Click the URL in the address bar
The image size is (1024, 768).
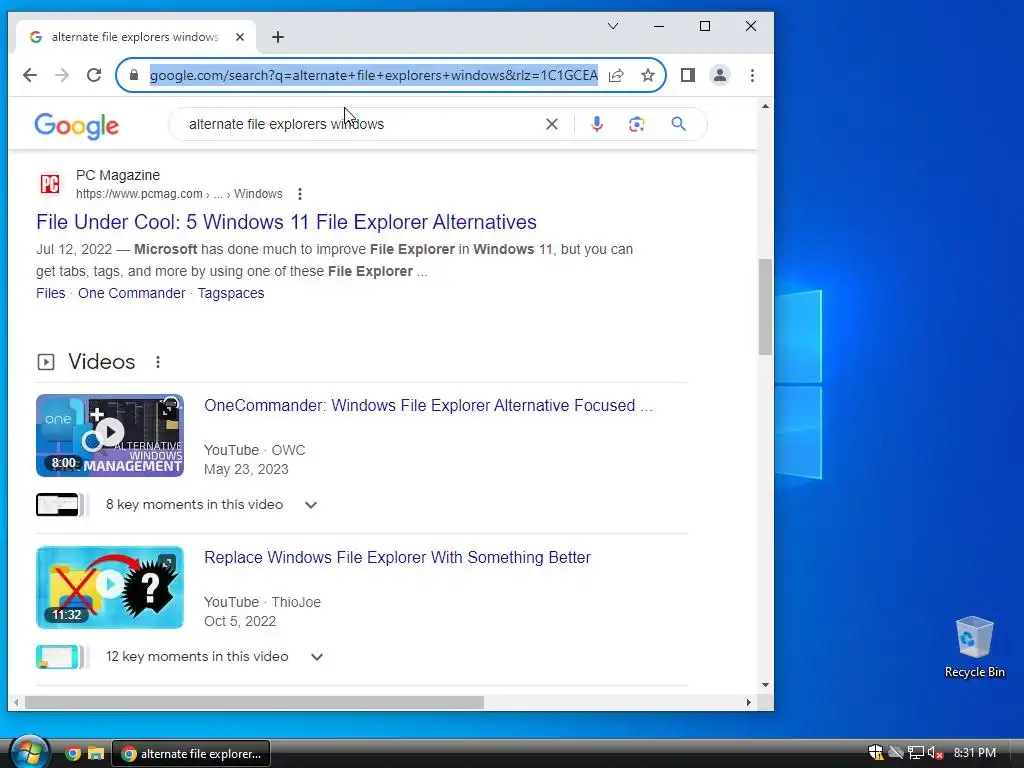point(374,75)
